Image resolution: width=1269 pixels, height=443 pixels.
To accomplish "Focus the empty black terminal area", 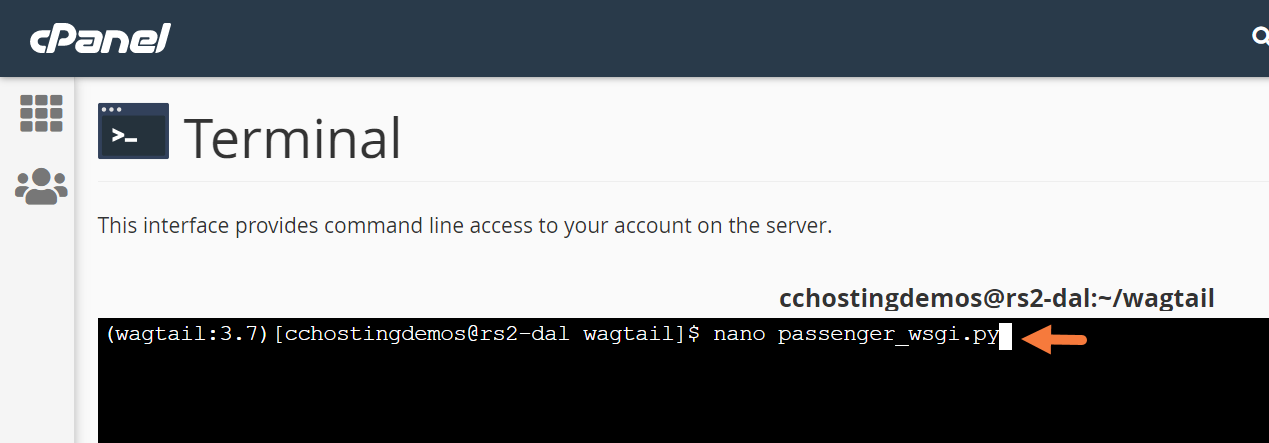I will pyautogui.click(x=600, y=400).
